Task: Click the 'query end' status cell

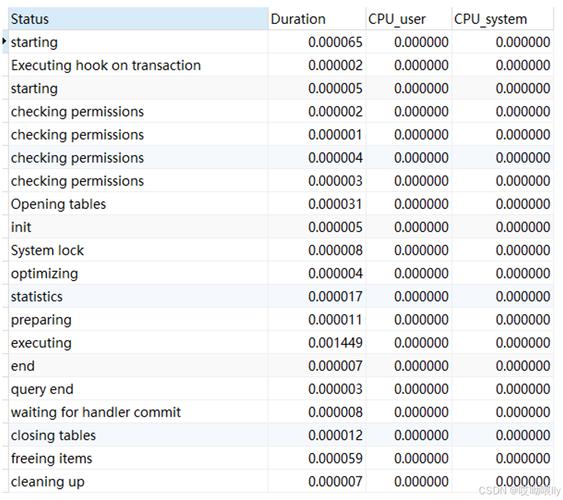Action: click(138, 389)
